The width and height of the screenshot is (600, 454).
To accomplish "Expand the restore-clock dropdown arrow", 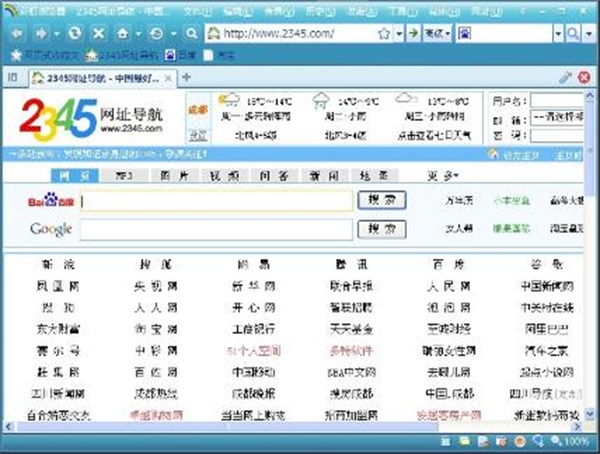I will [x=174, y=34].
